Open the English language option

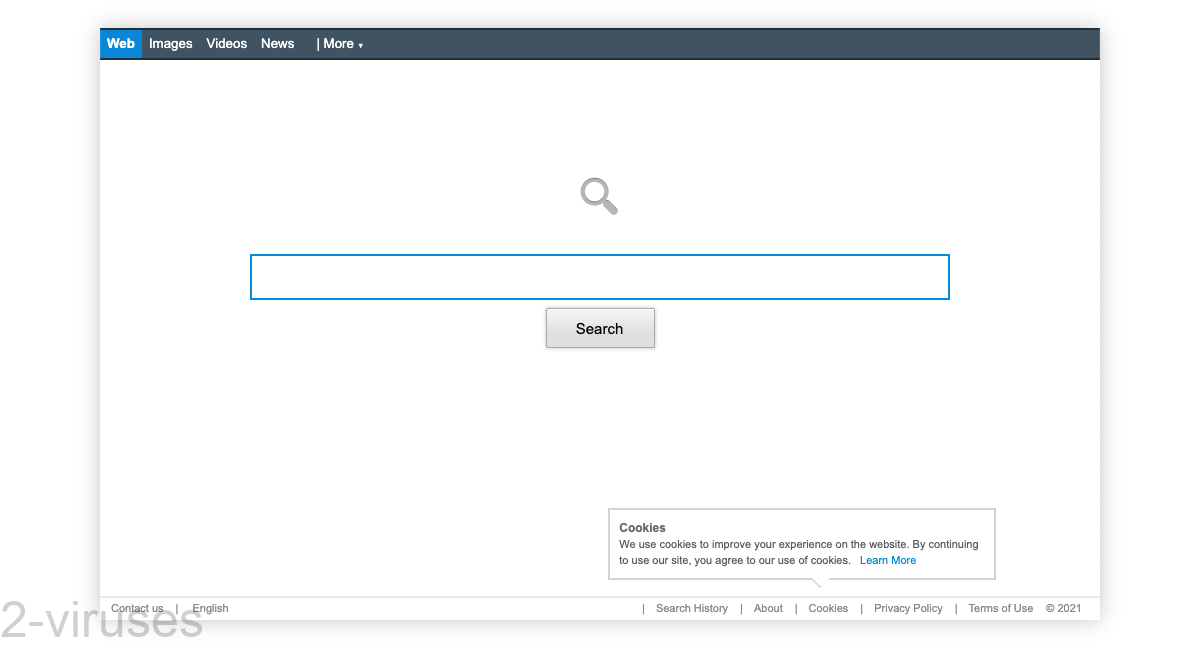pos(210,608)
